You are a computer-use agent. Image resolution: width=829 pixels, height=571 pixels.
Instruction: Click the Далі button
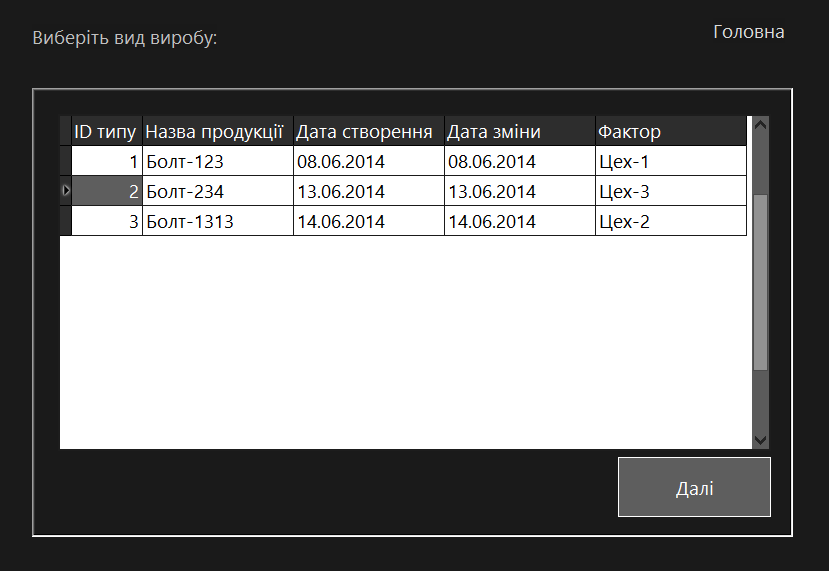click(694, 487)
